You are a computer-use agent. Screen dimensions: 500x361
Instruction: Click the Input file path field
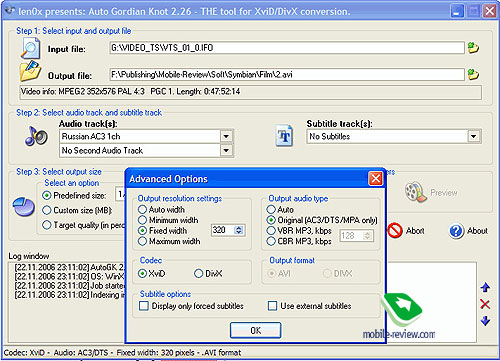click(287, 48)
